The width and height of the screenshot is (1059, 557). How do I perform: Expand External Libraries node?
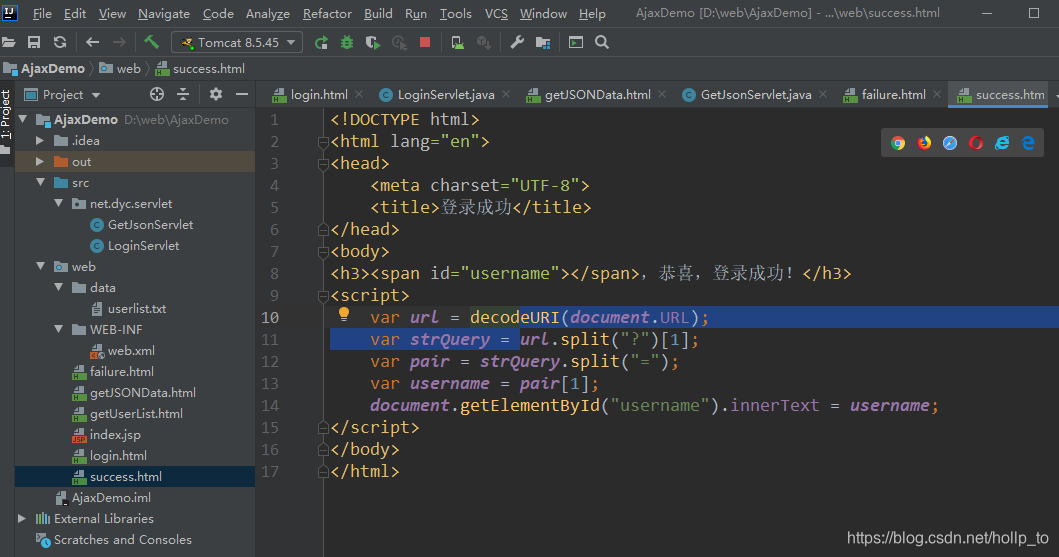22,519
